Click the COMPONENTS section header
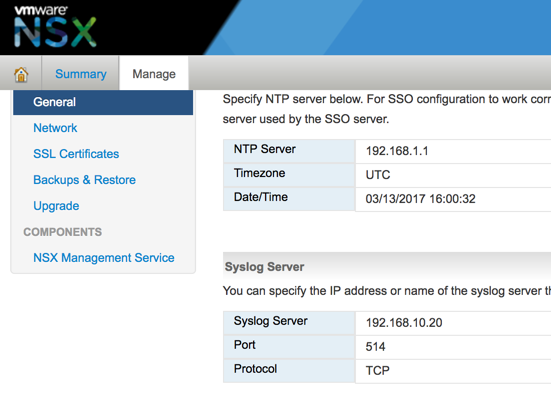Image resolution: width=551 pixels, height=397 pixels. 63,232
